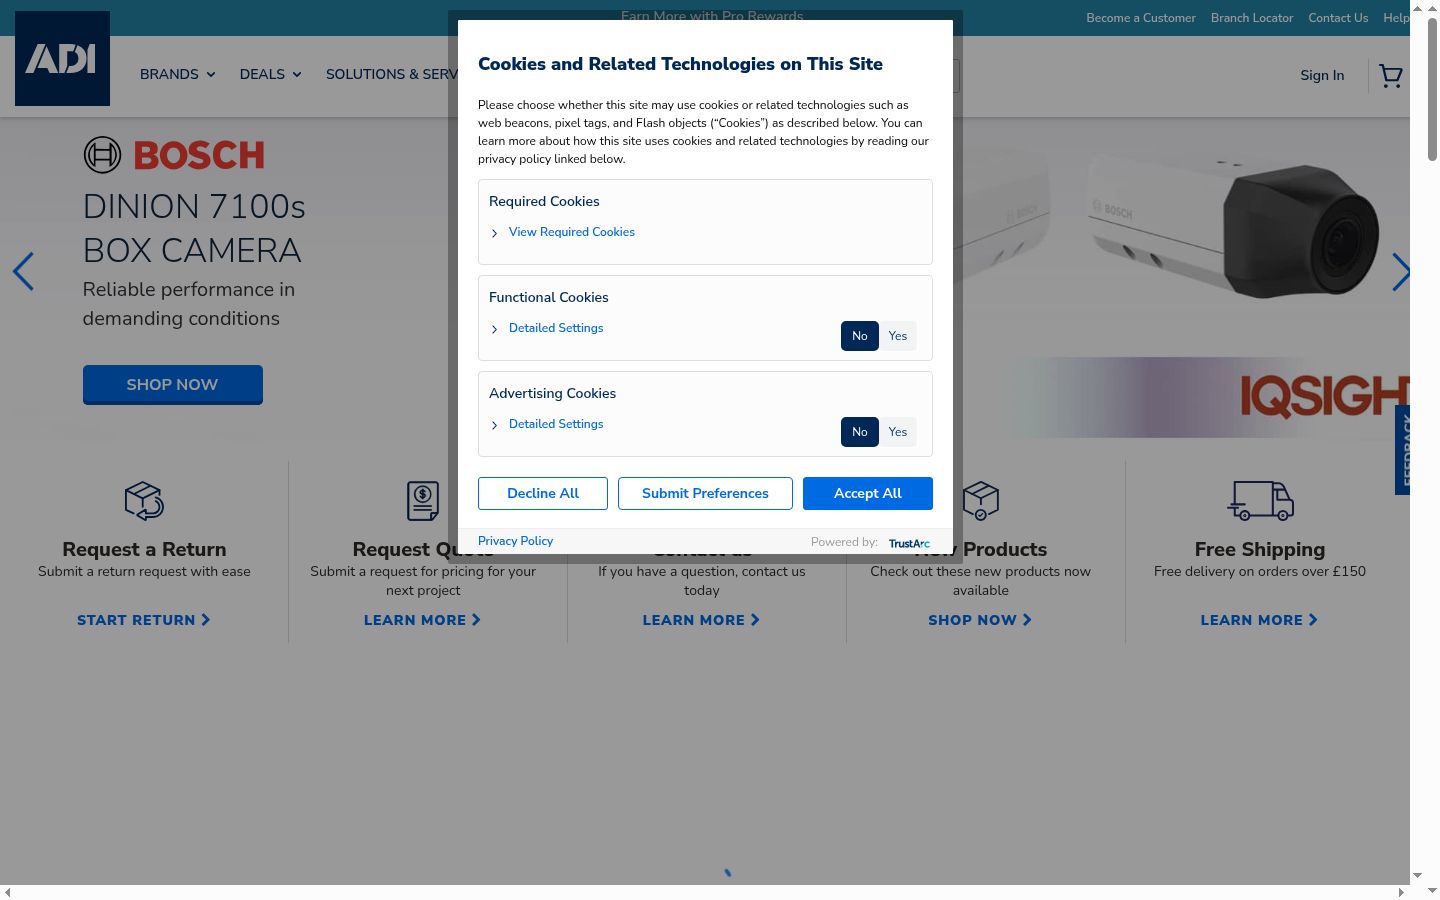Click the Feedback side tab
This screenshot has height=900, width=1440.
point(1403,450)
